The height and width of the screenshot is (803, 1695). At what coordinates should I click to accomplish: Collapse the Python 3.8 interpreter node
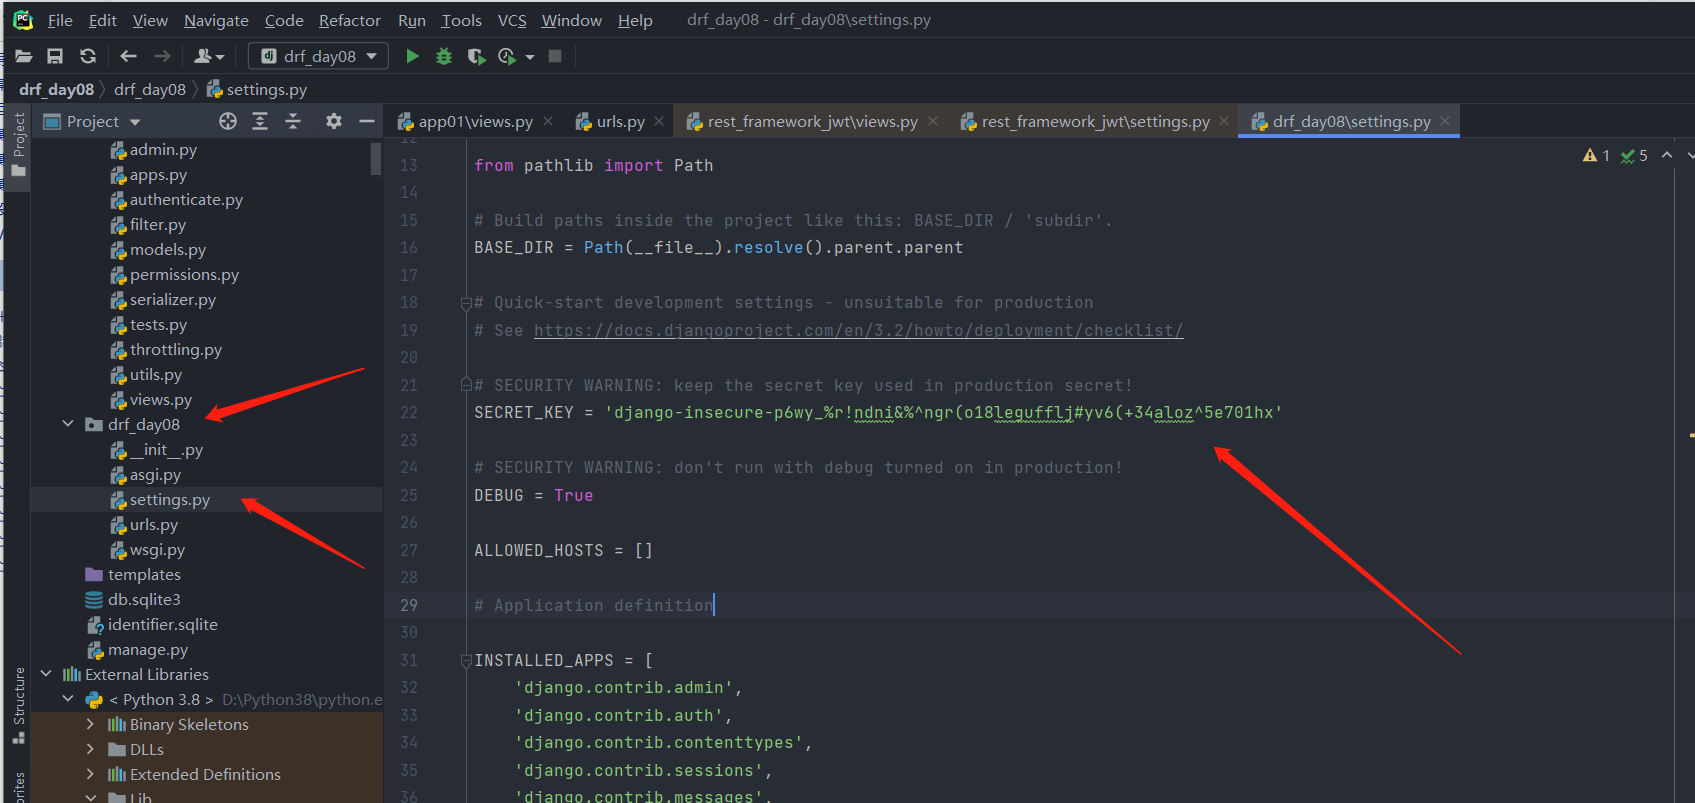click(x=68, y=699)
